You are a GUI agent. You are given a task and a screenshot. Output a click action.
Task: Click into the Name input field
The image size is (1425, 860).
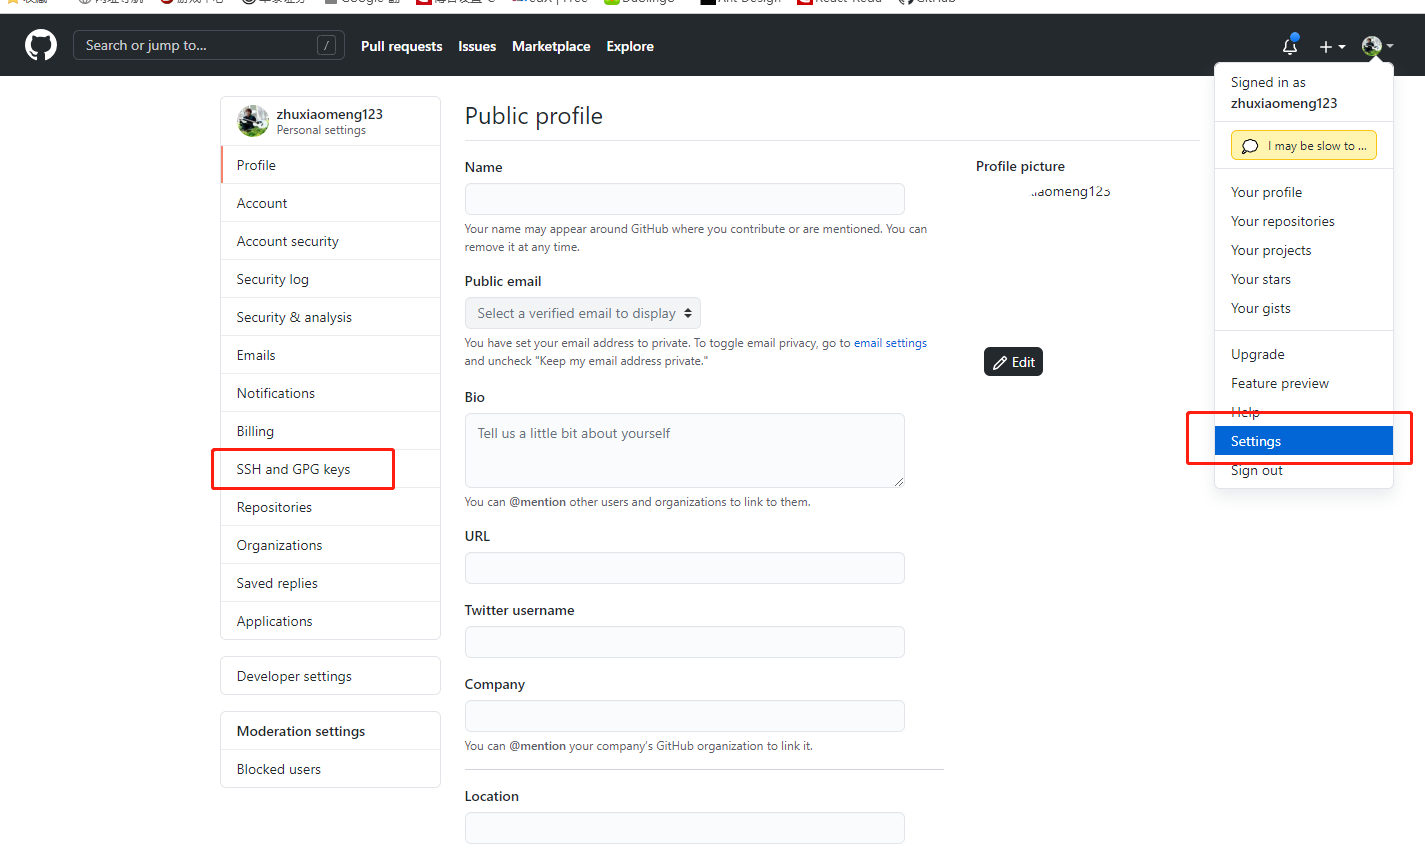685,199
